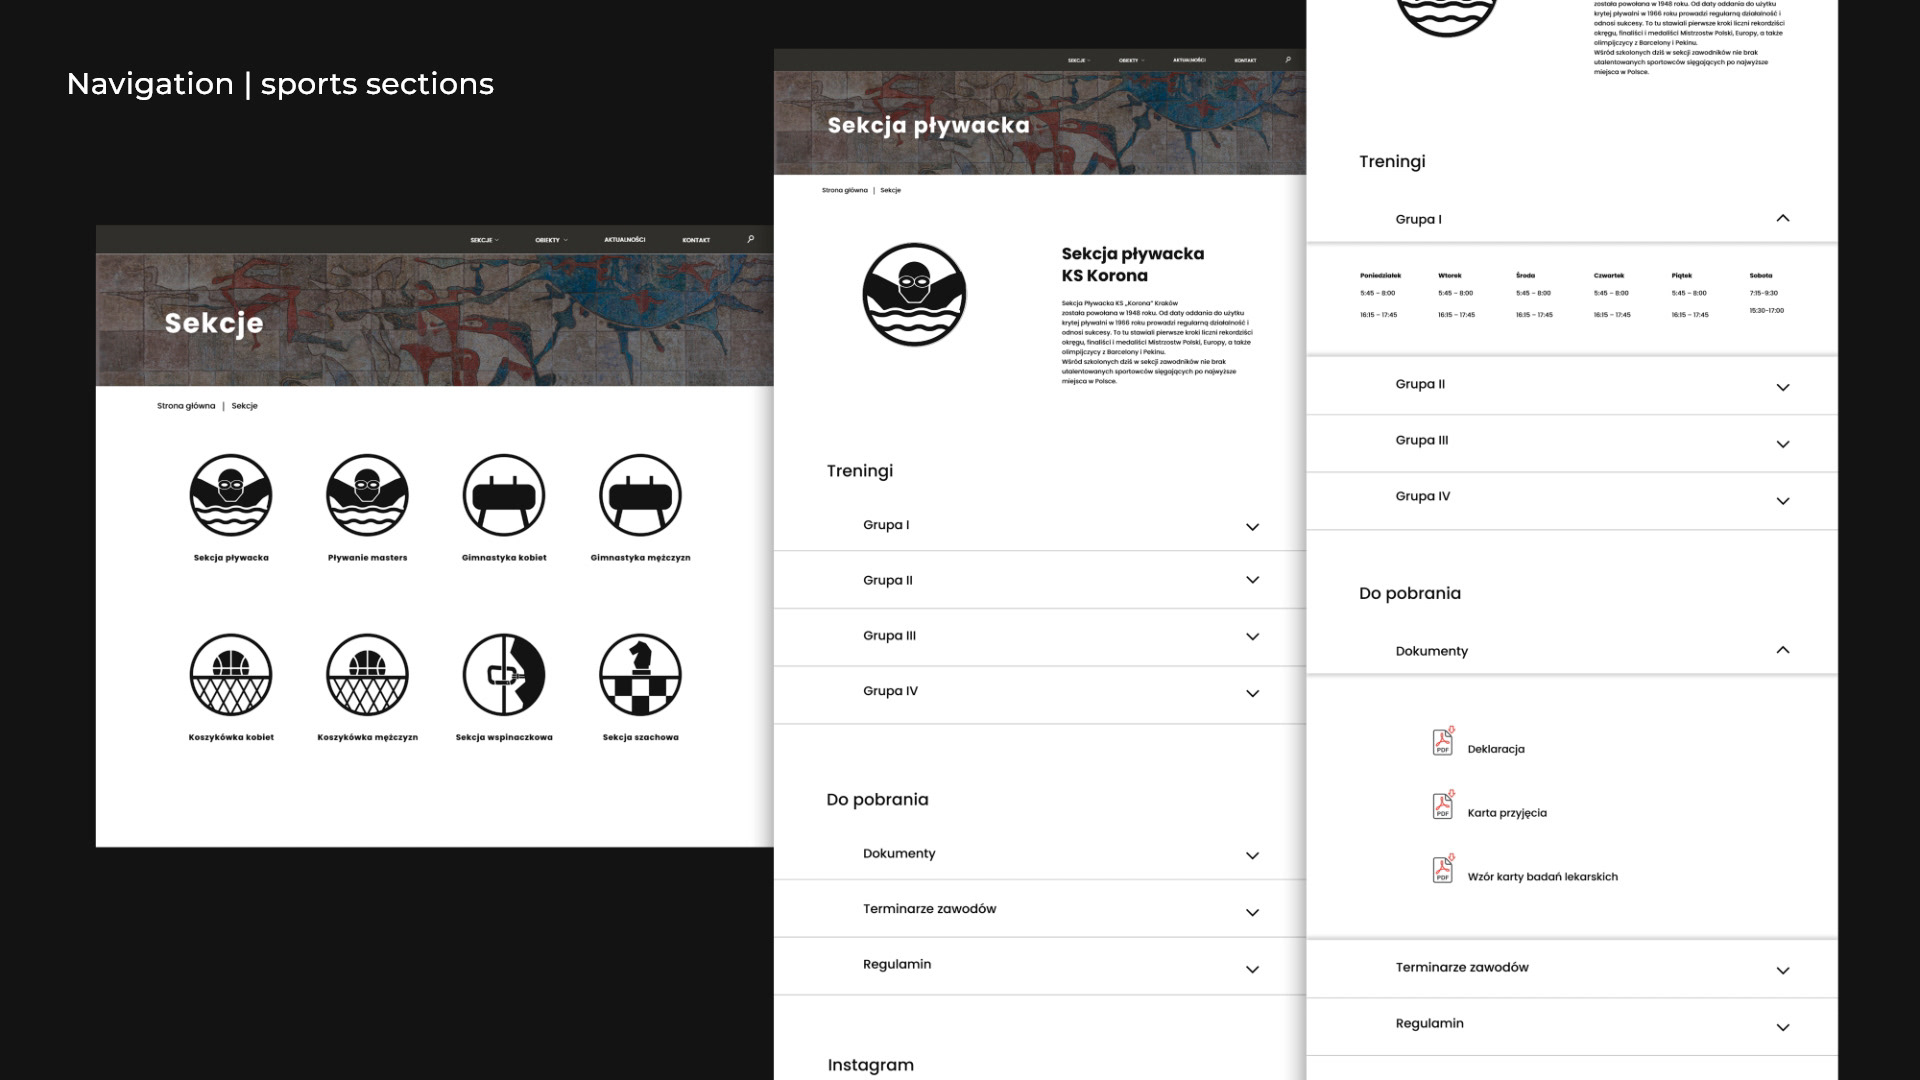Viewport: 1920px width, 1080px height.
Task: Click the Deklaracja PDF file icon
Action: (1443, 742)
